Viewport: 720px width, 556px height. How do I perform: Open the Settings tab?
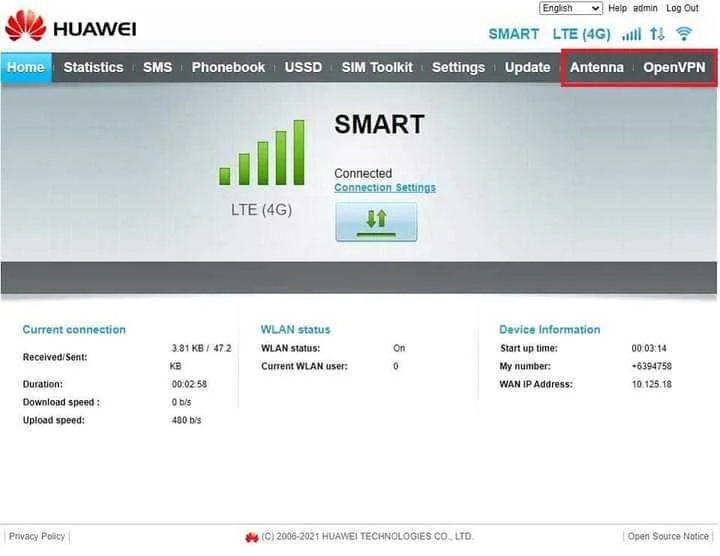click(x=458, y=67)
